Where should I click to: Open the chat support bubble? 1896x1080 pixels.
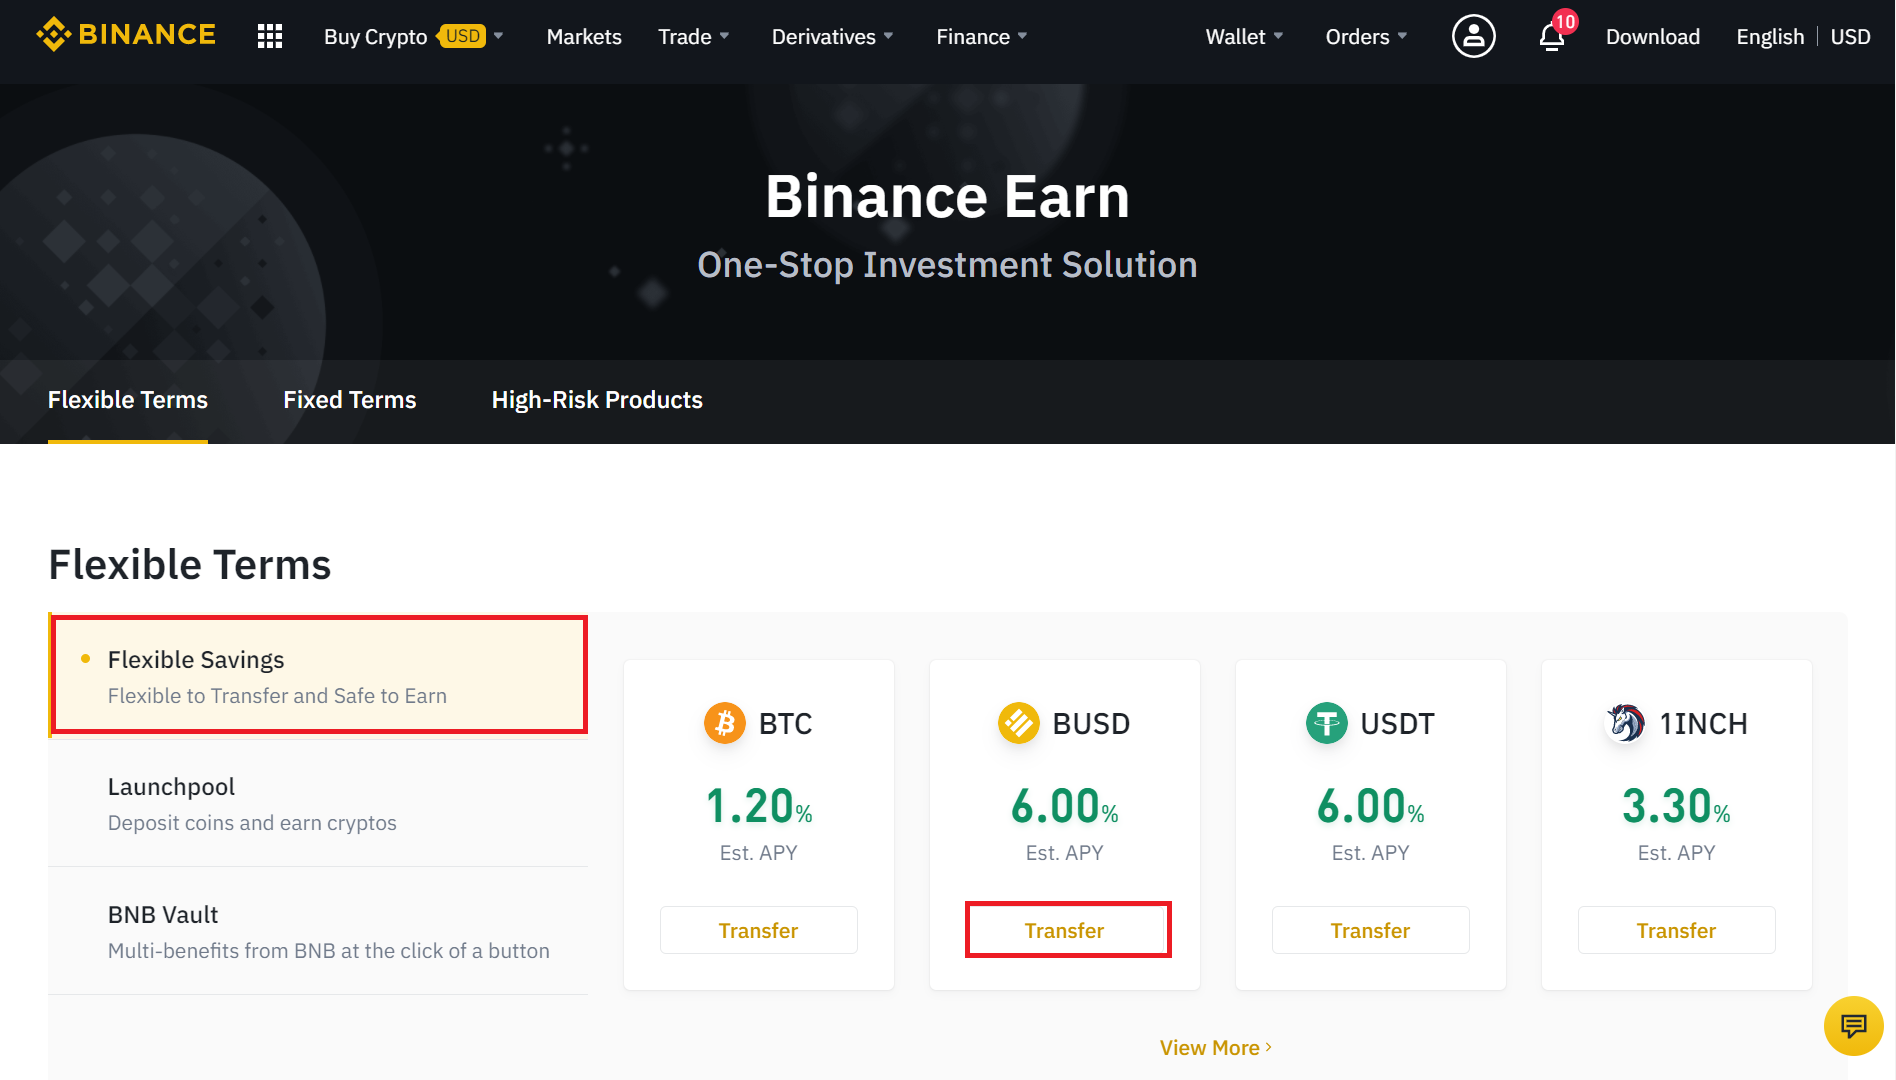(1853, 1025)
